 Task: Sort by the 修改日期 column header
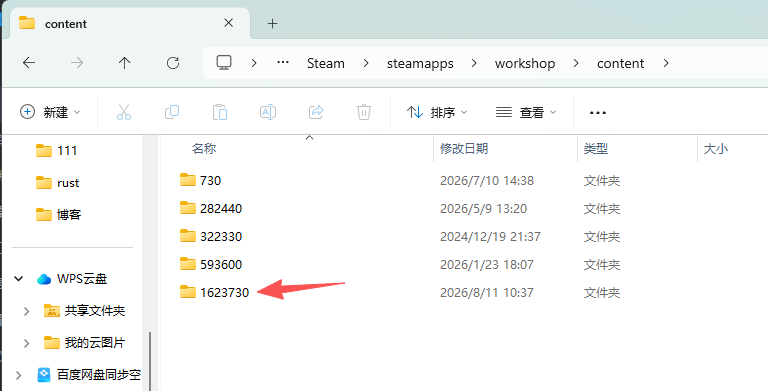pos(464,148)
